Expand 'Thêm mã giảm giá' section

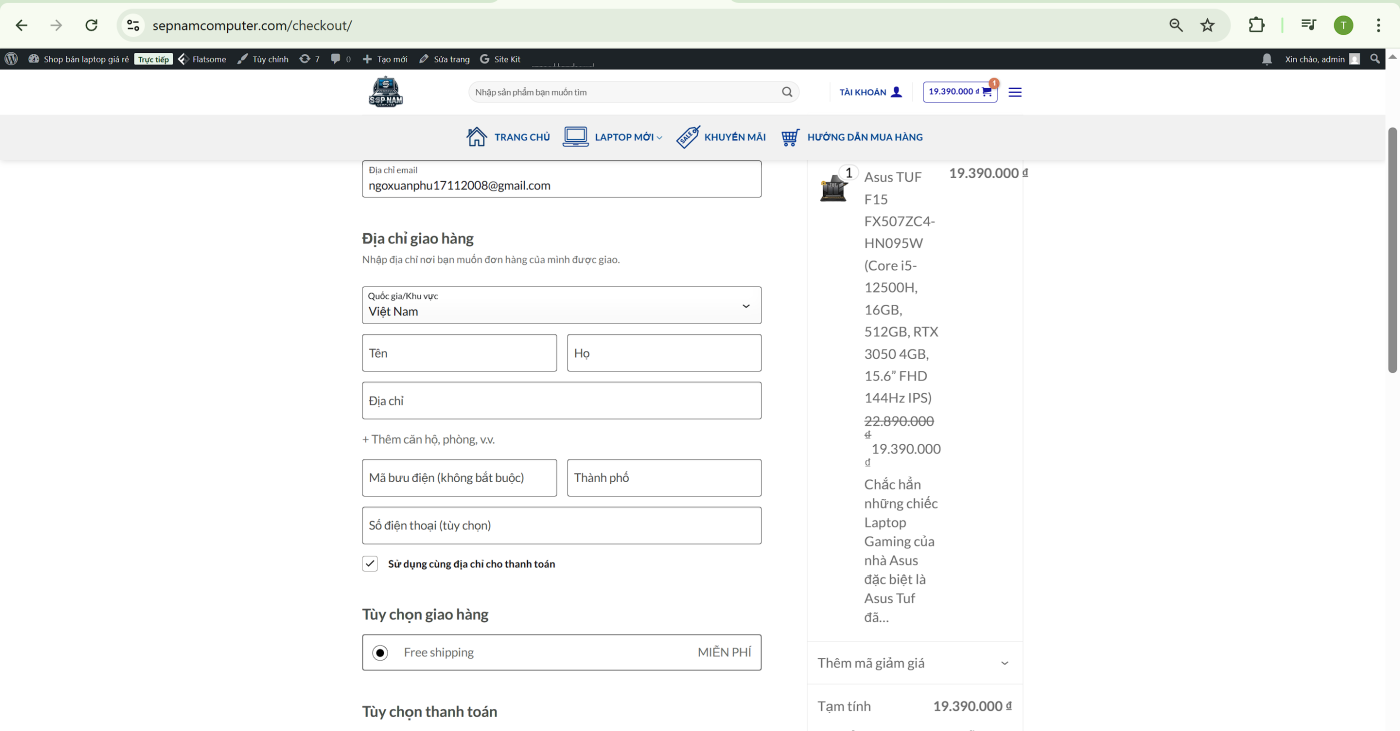point(914,663)
